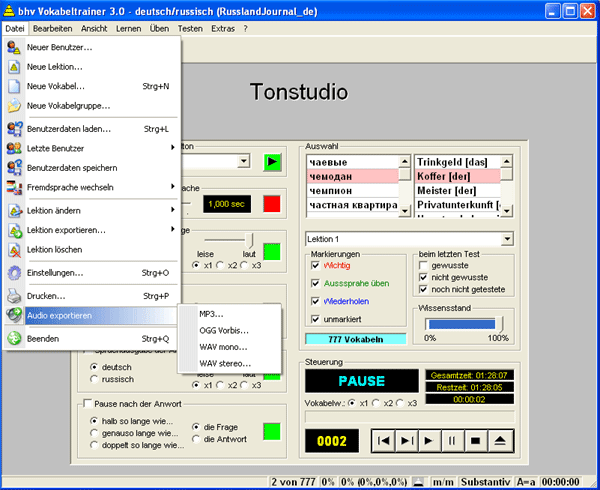Enable Pause nach der Anwort checkbox

tap(88, 404)
